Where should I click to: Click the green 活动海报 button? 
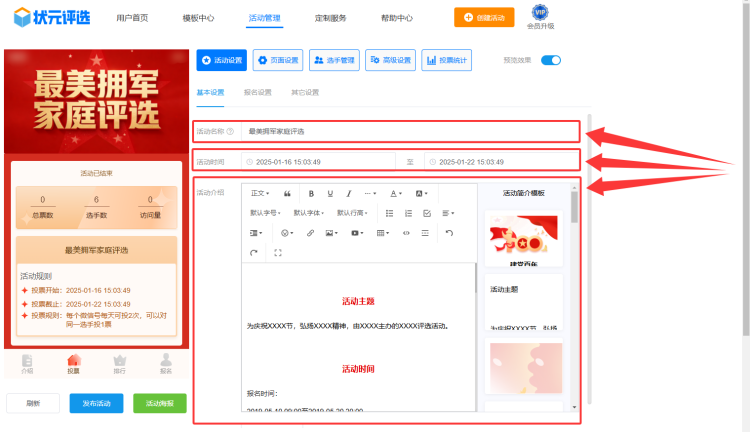click(x=160, y=403)
